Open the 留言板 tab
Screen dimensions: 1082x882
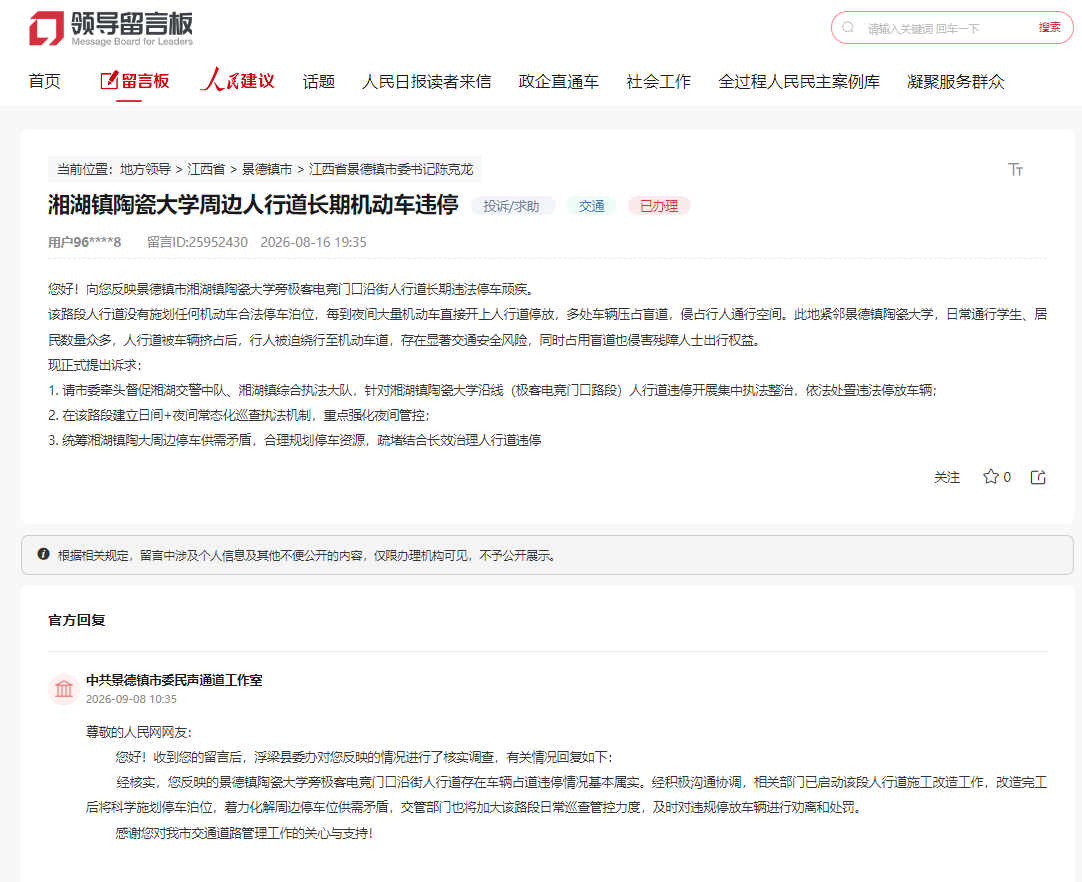(x=135, y=81)
